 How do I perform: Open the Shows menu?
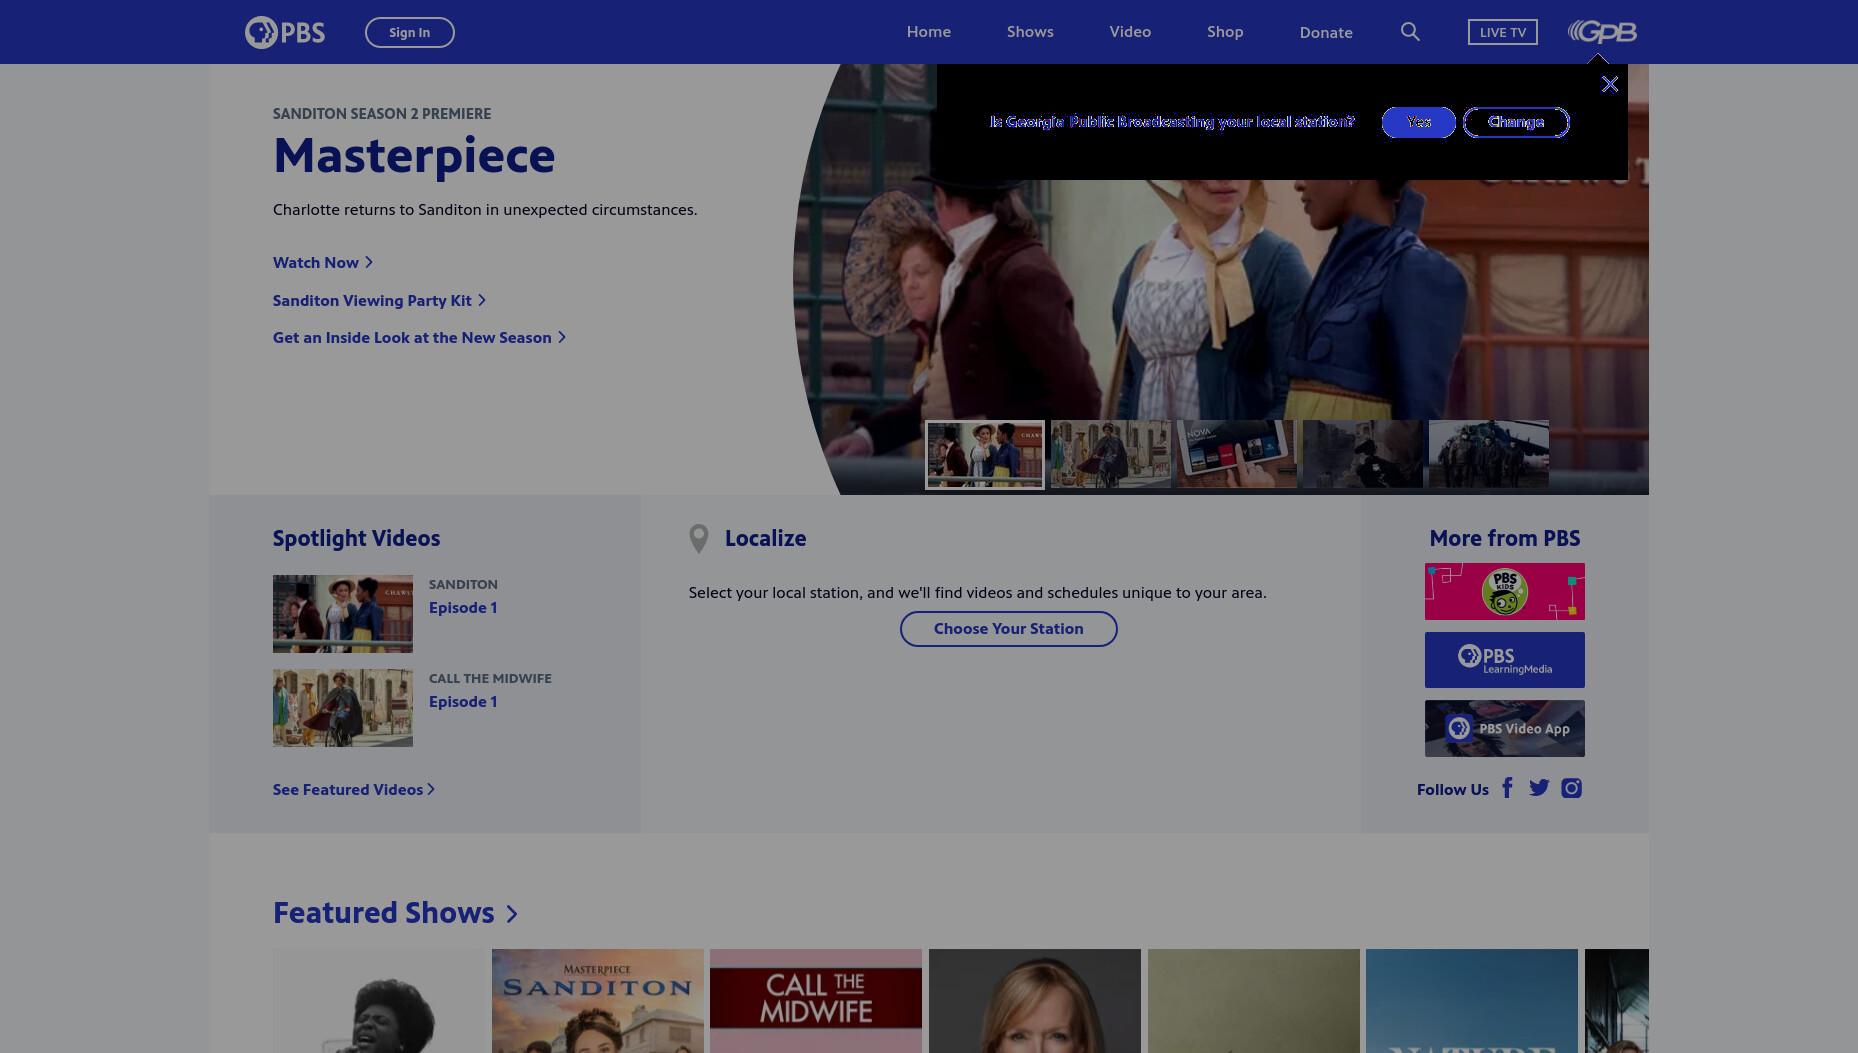pos(1030,32)
